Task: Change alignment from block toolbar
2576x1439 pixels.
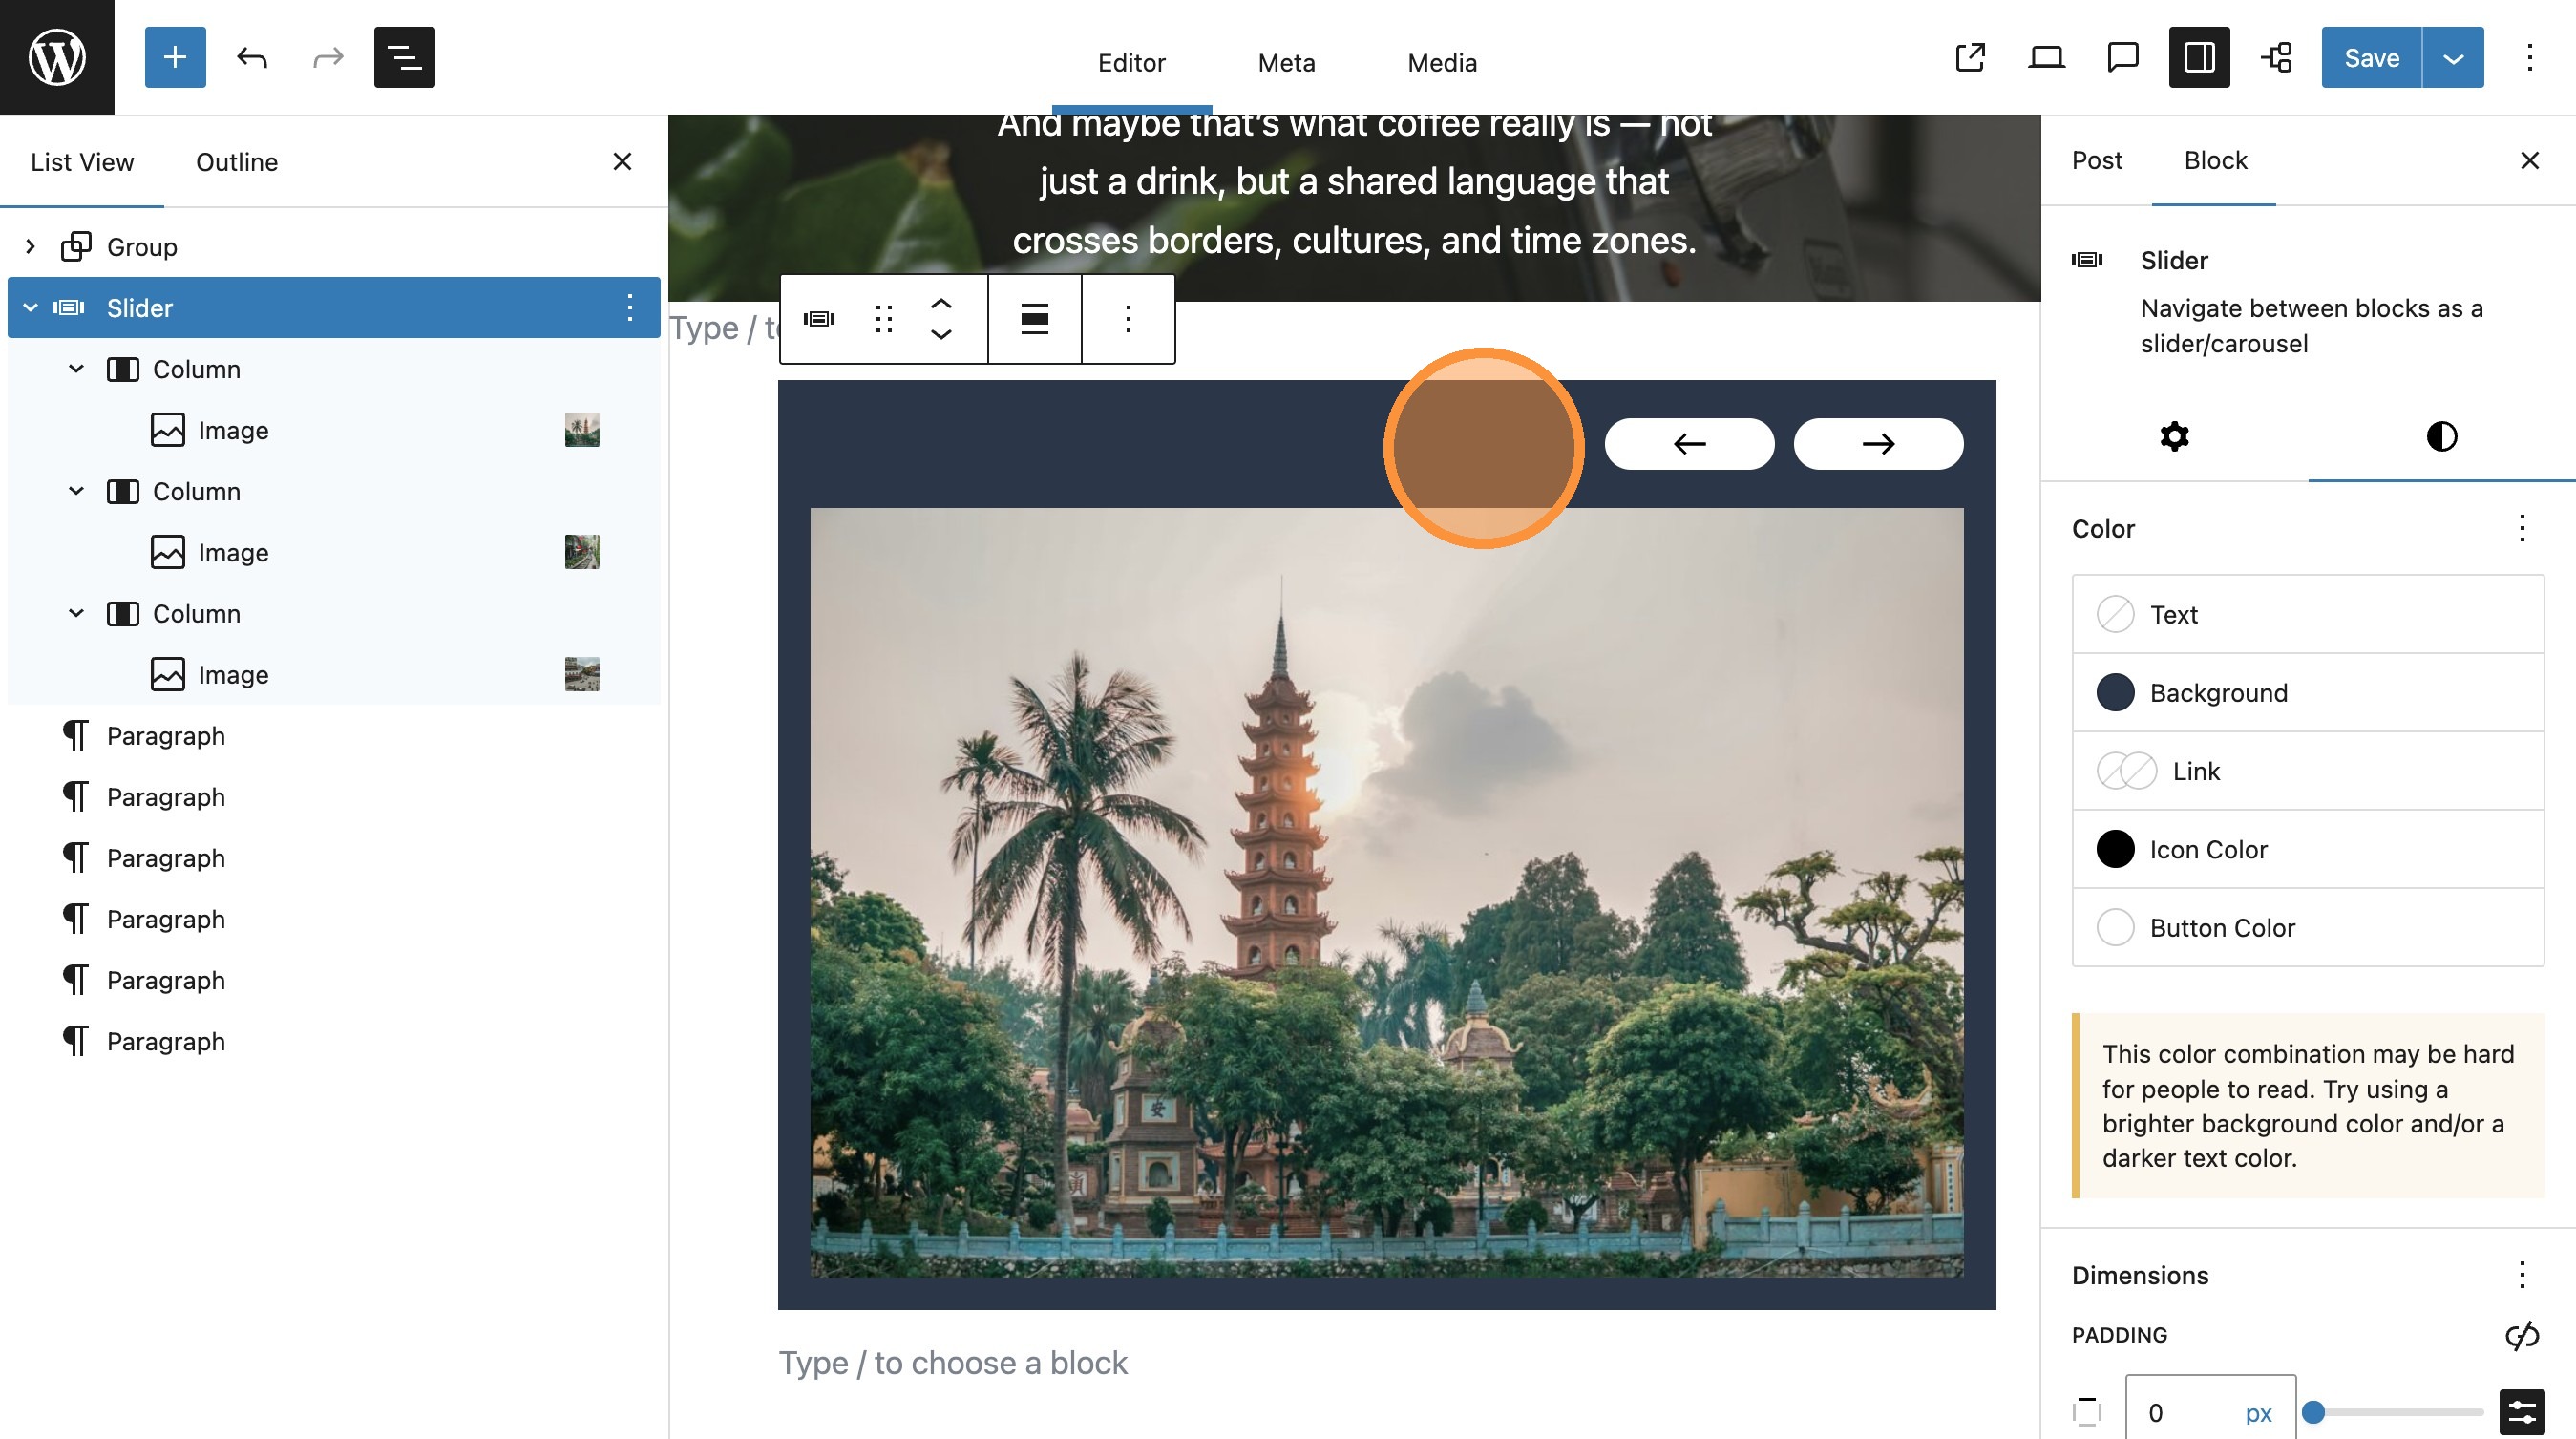Action: (1034, 319)
